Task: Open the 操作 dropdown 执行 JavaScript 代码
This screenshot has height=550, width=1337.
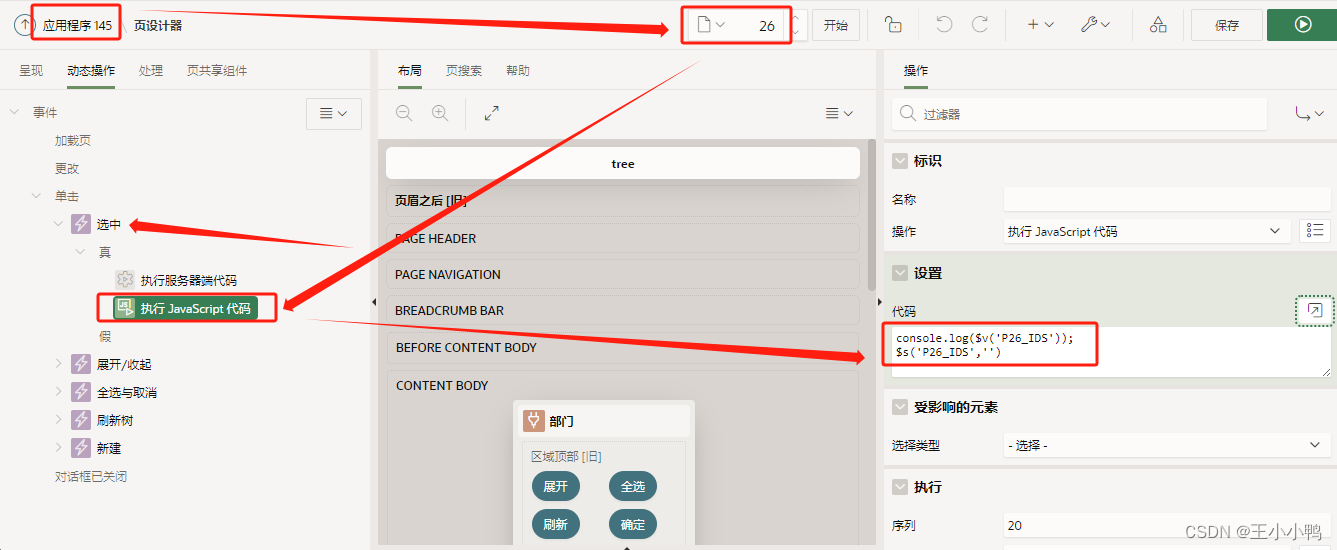Action: click(1146, 231)
